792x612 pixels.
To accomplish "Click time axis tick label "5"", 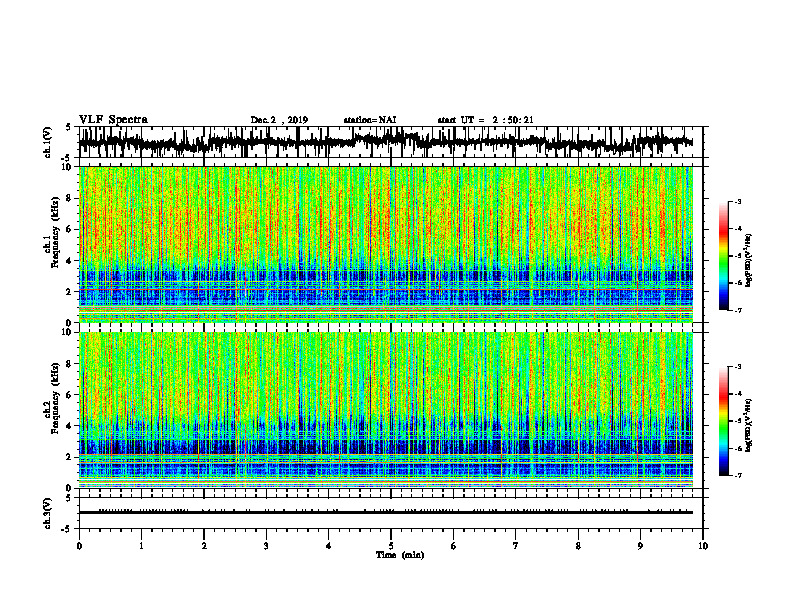I will pos(391,546).
